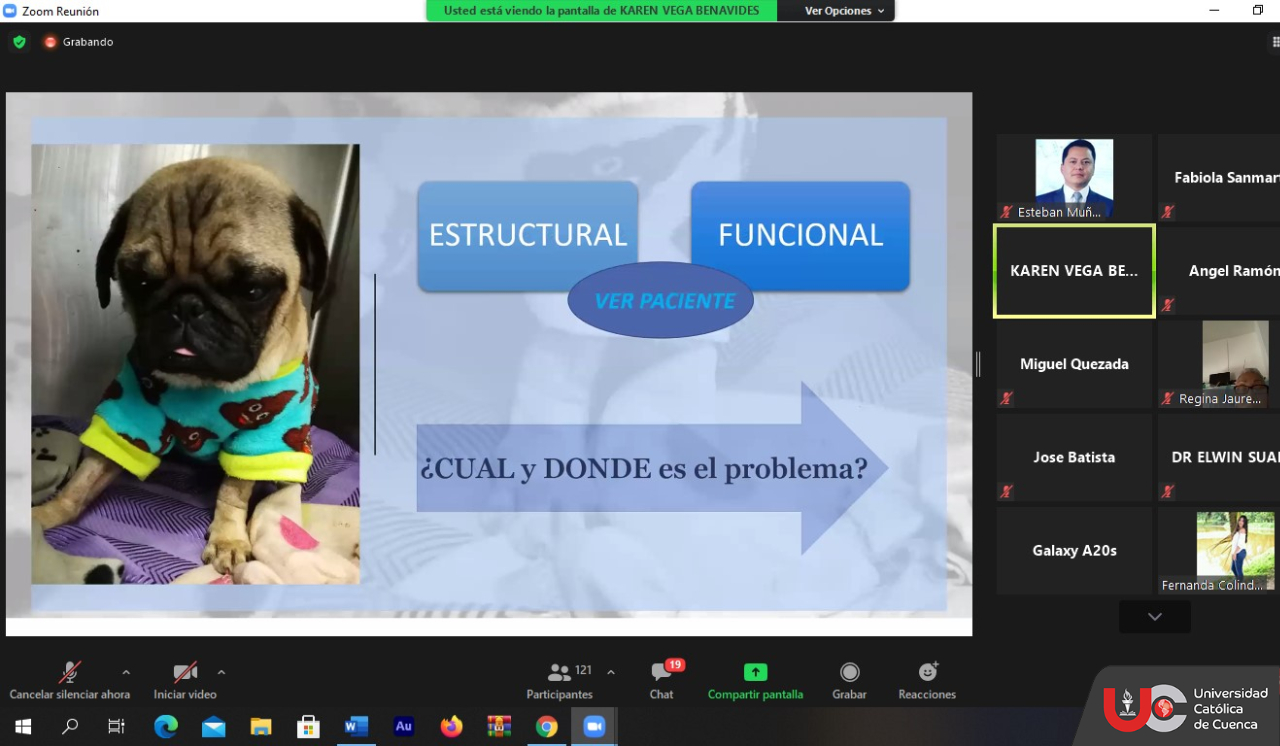Click the green screen-sharing notice for KAREN VEGA BENAVIDES
Screen dimensions: 1280x746
[601, 11]
